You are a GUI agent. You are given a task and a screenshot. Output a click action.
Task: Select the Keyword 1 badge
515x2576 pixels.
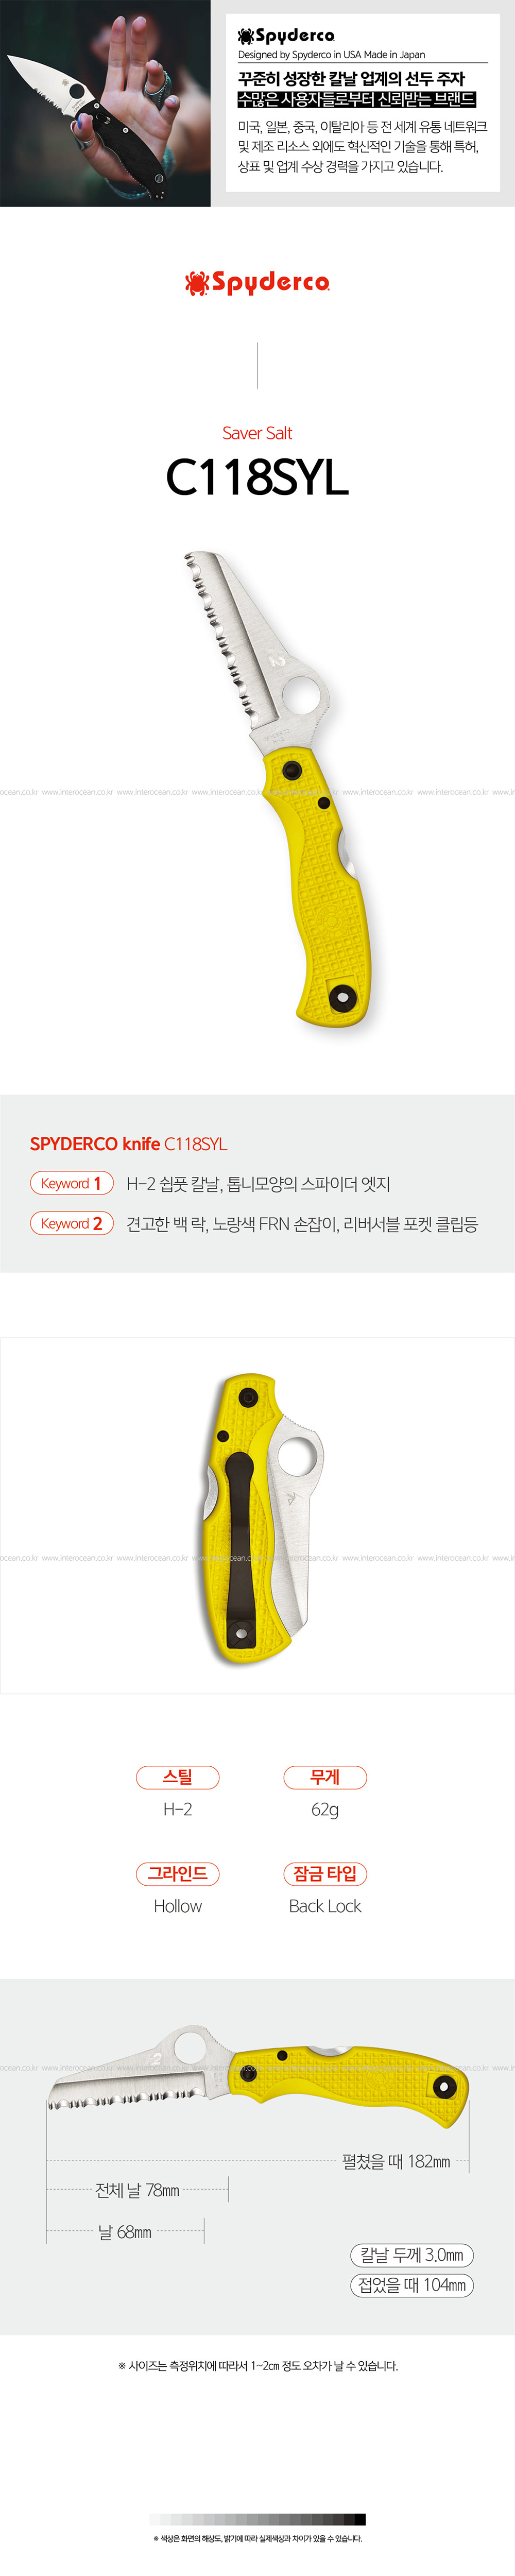[x=71, y=1183]
